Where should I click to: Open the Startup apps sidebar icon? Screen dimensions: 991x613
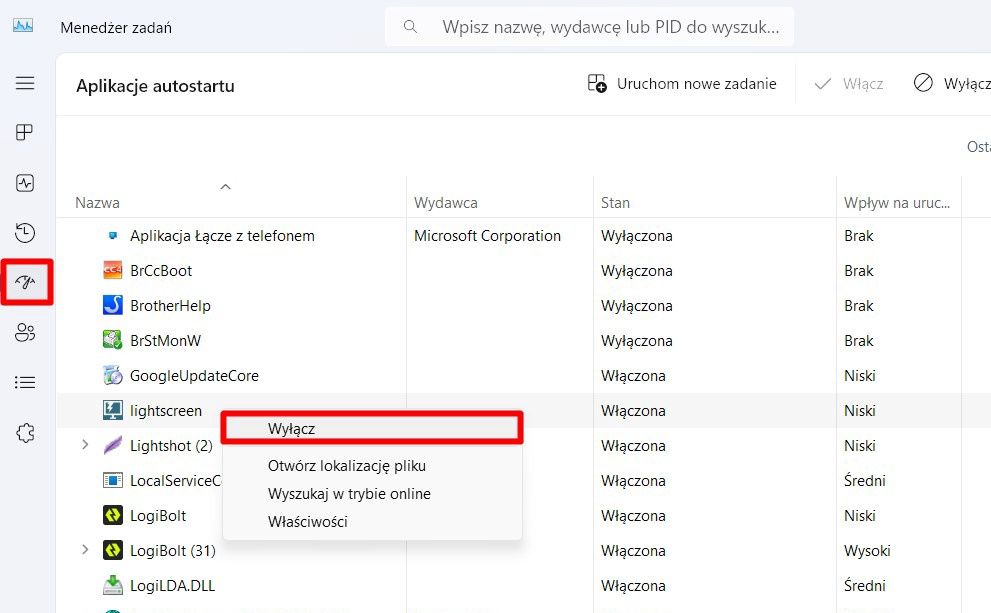(x=25, y=282)
